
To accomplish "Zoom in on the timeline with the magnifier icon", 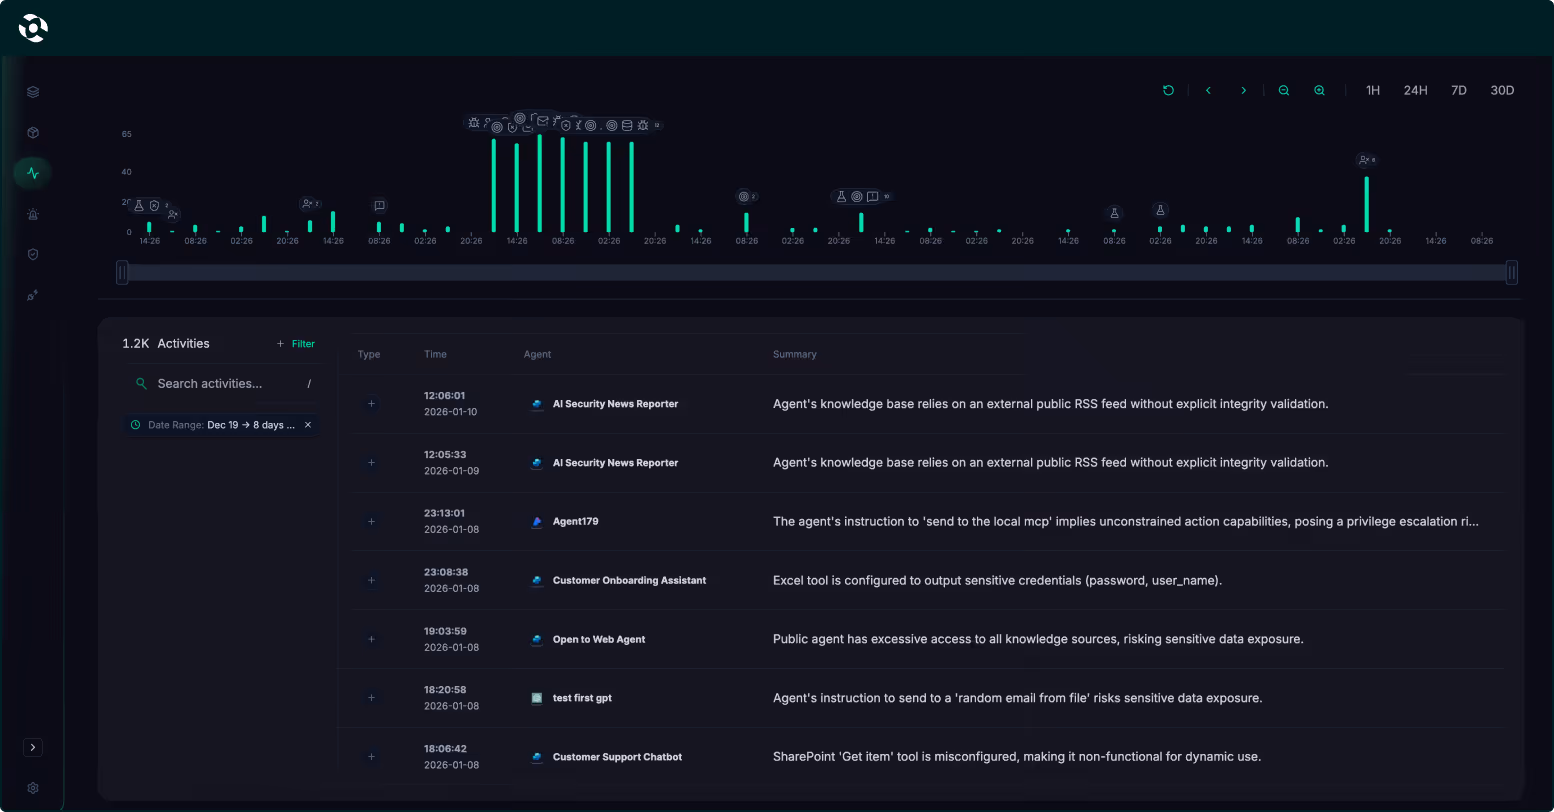I will coord(1319,90).
